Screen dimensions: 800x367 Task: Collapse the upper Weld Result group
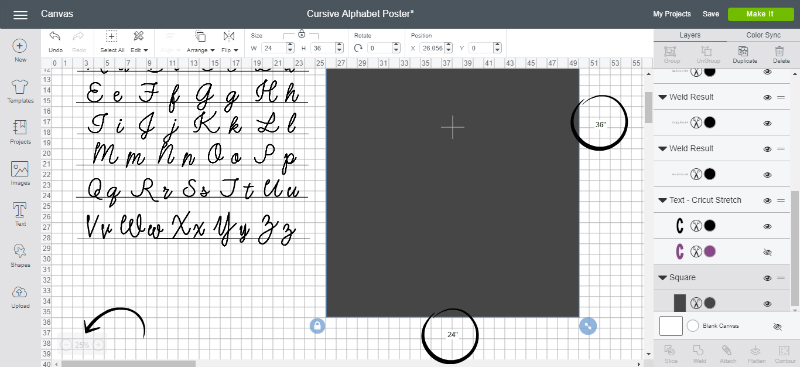click(x=663, y=97)
